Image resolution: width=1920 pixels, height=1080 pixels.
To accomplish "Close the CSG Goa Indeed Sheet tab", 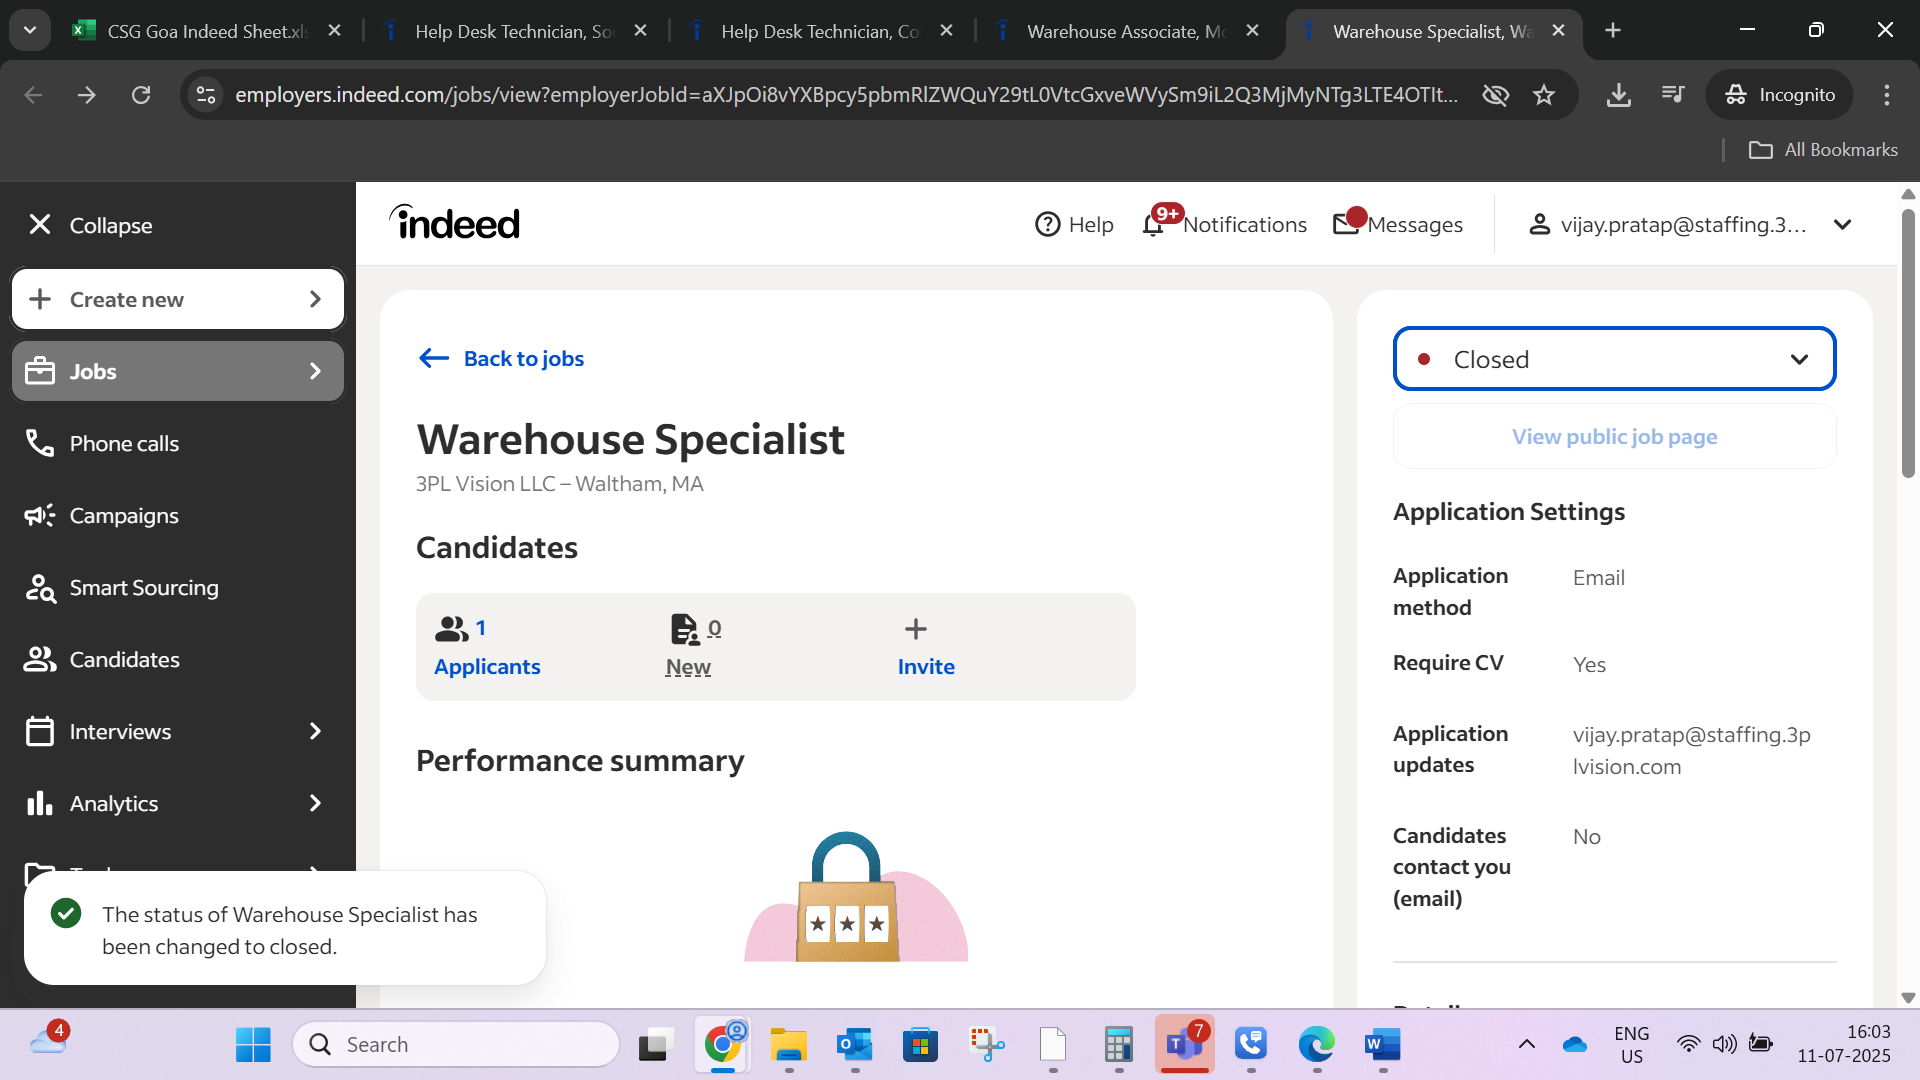I will 335,31.
